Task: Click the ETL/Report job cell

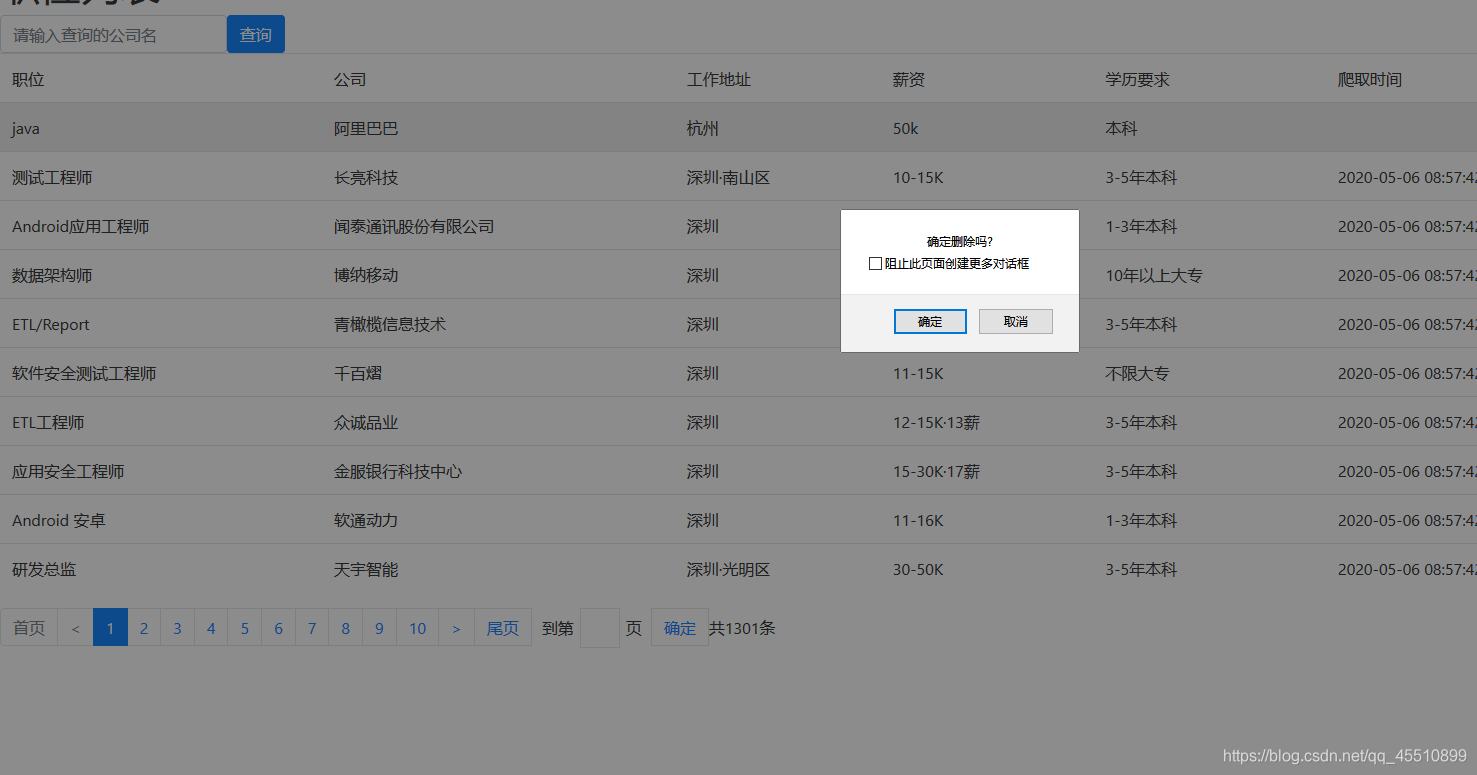Action: coord(51,324)
